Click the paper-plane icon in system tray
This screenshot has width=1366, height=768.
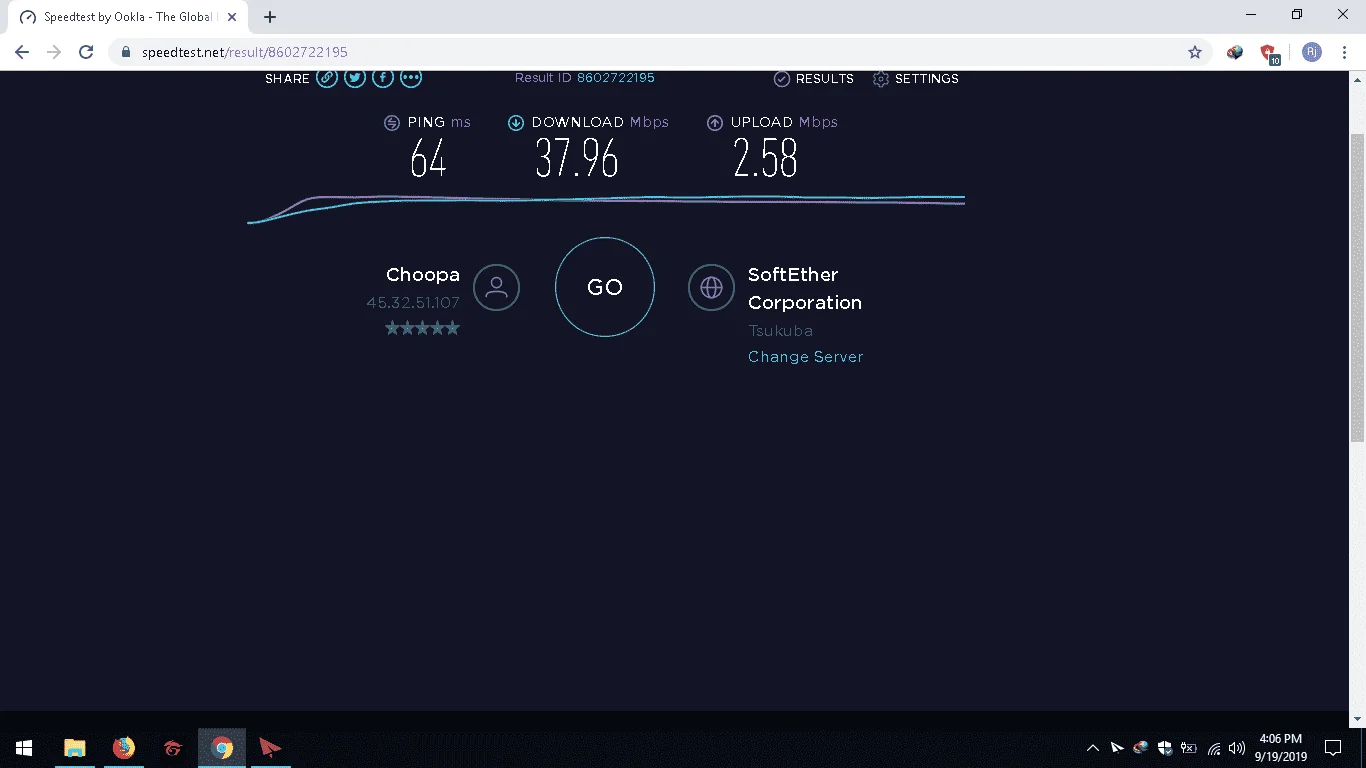tap(1117, 748)
